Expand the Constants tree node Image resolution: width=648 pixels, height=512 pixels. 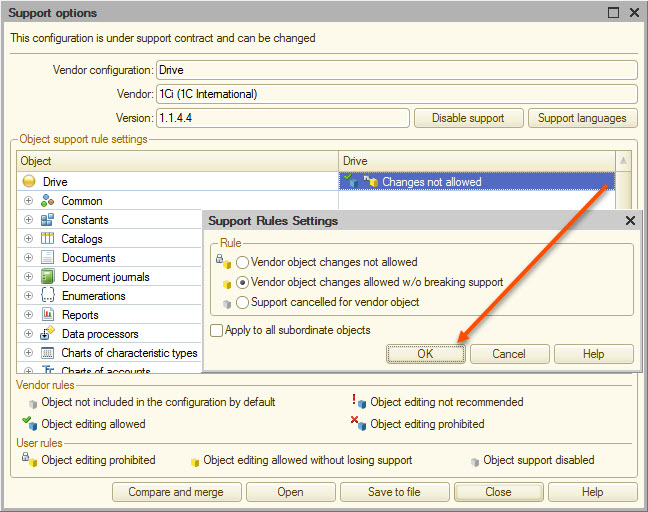pyautogui.click(x=28, y=219)
